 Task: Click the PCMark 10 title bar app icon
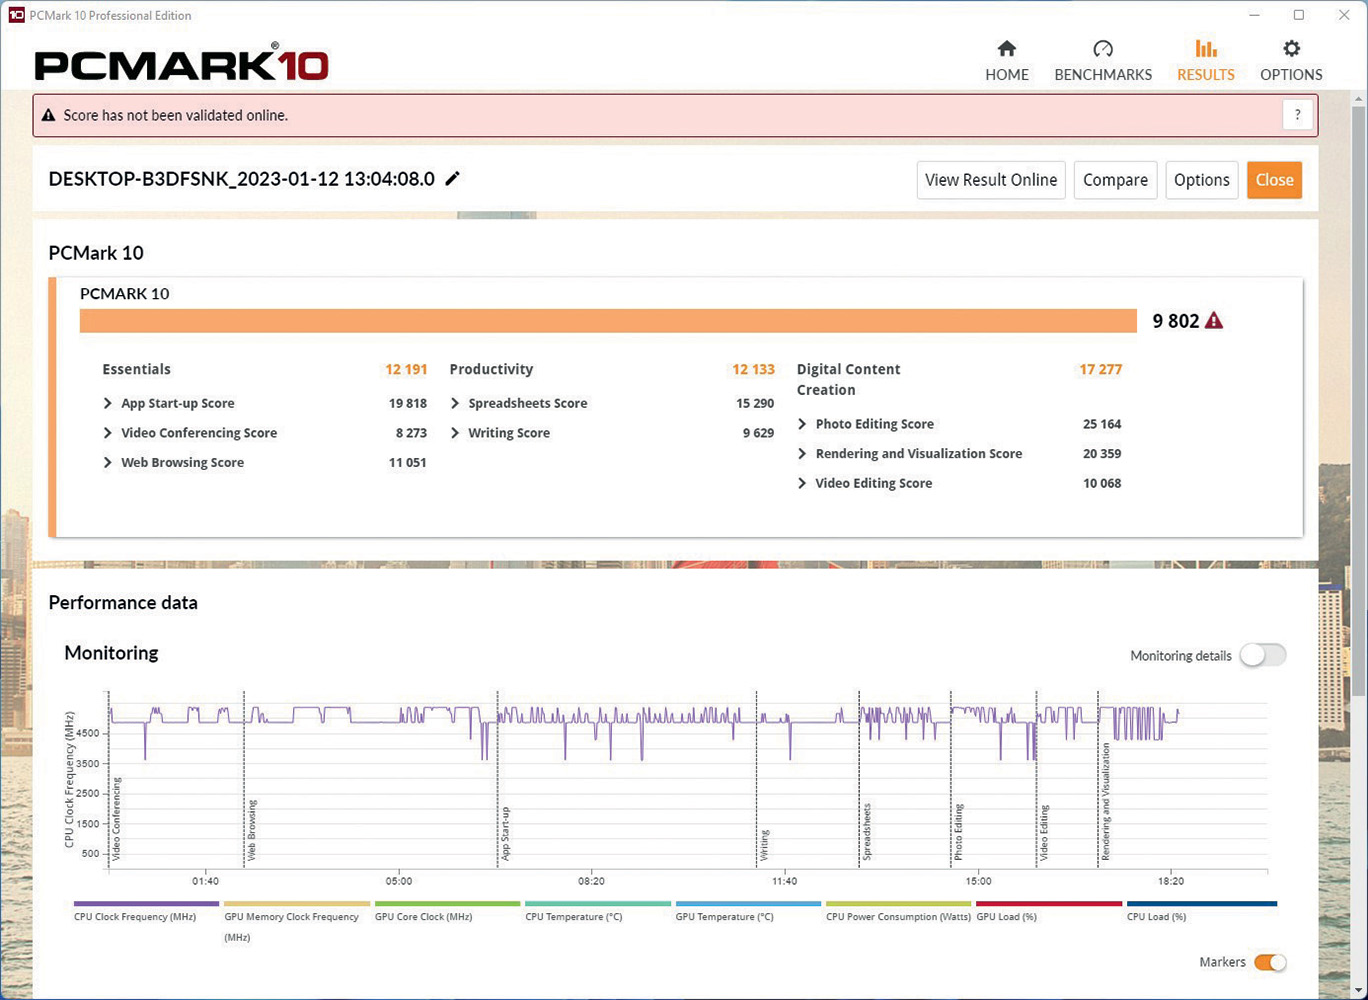15,15
